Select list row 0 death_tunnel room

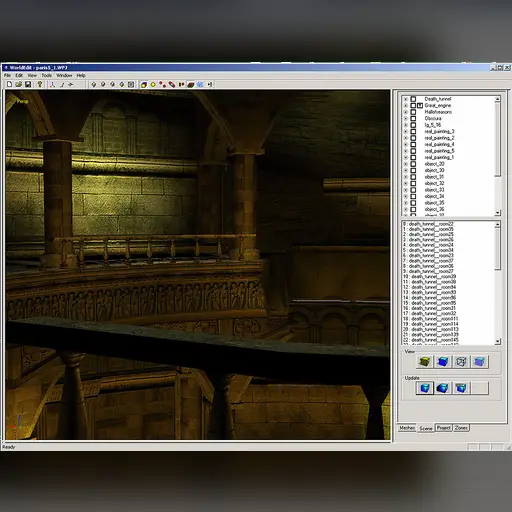[428, 224]
